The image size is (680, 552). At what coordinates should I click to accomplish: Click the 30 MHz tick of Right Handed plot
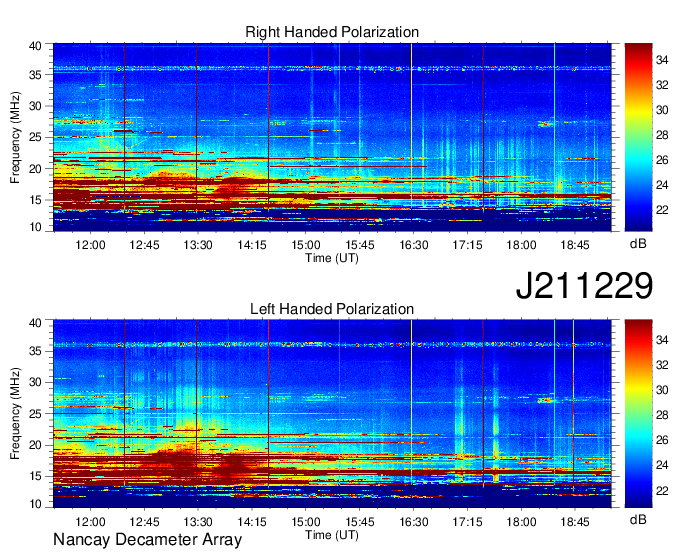click(35, 106)
